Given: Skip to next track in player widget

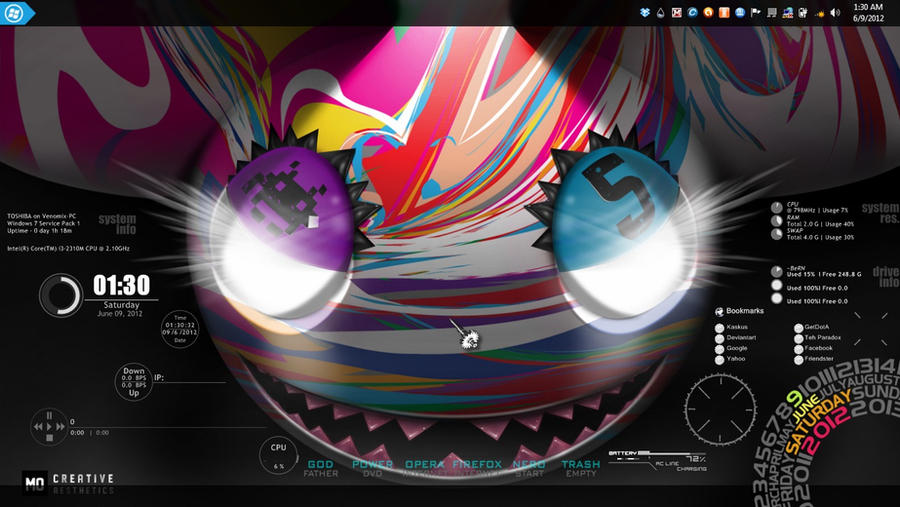Looking at the screenshot, I should 60,427.
